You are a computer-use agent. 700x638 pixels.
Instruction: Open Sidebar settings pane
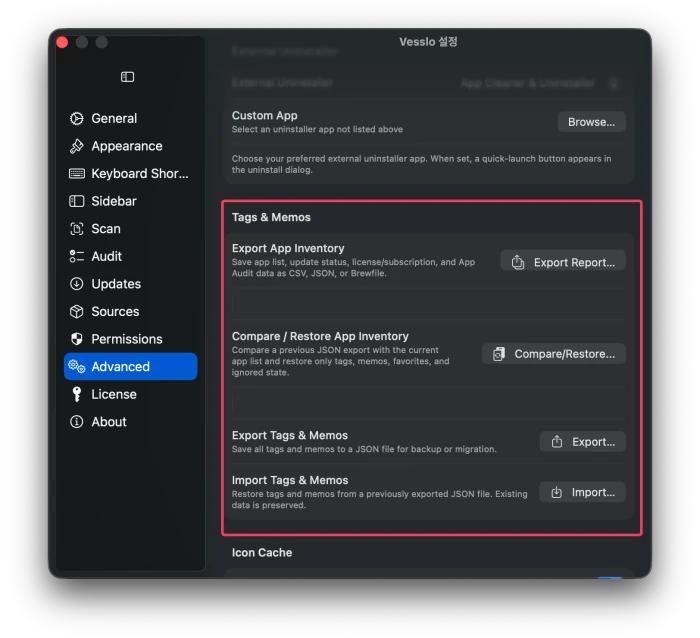coord(130,201)
